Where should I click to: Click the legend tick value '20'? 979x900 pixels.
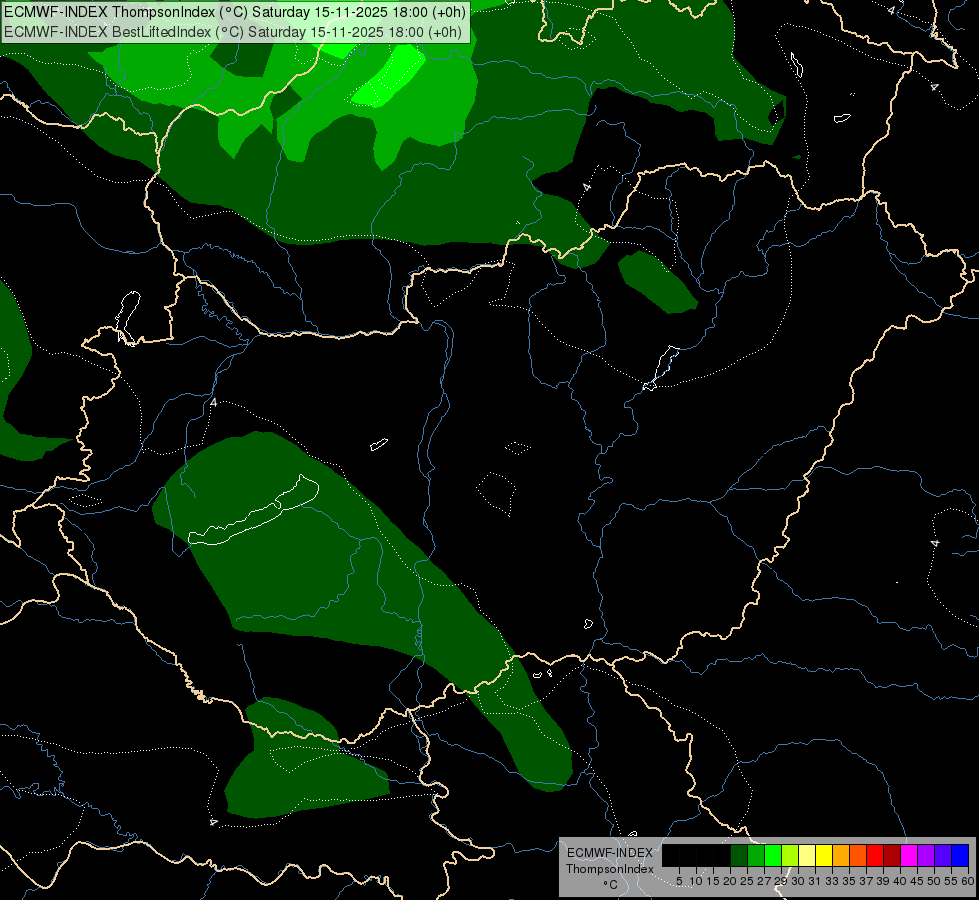coord(729,881)
